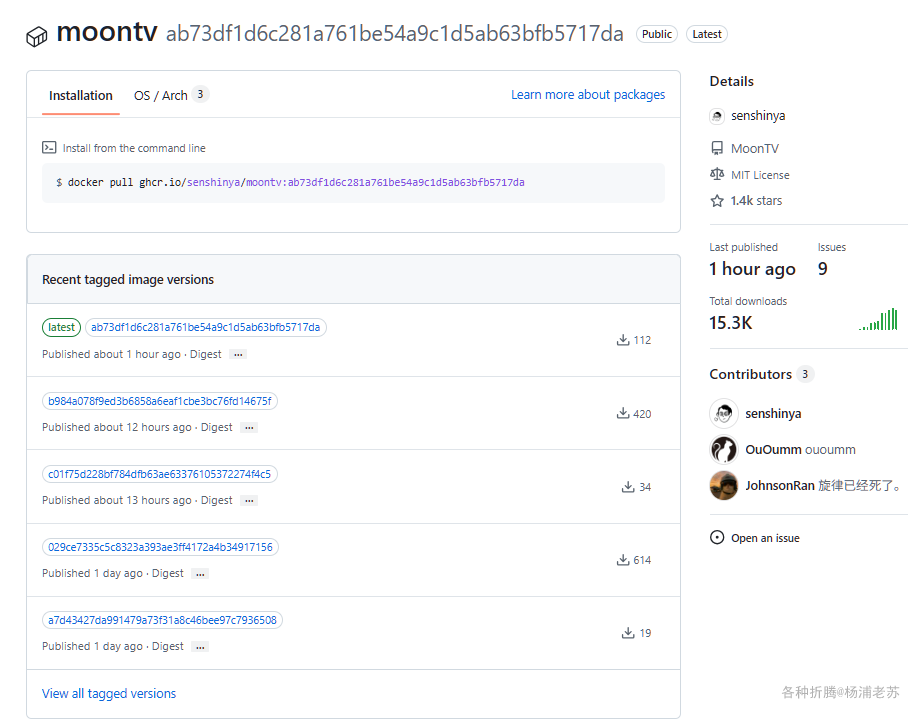Click the download icon beside 420

coord(623,413)
